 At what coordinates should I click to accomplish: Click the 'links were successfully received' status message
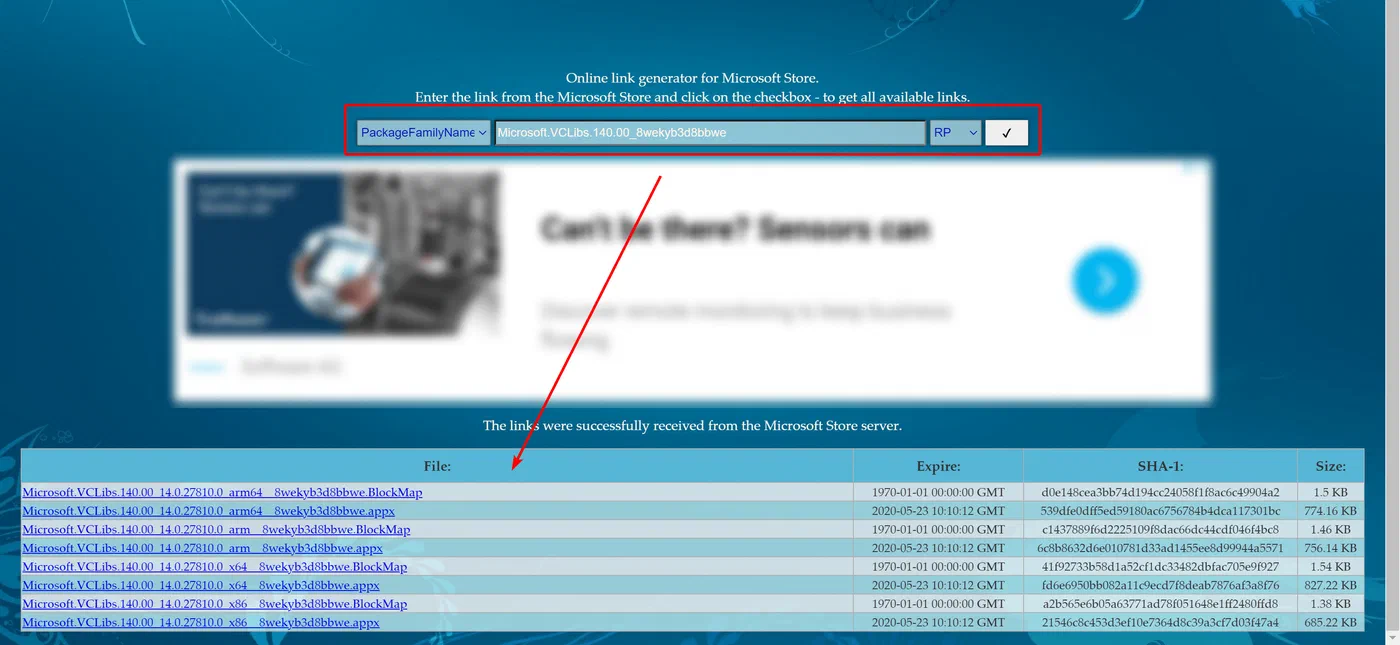692,425
